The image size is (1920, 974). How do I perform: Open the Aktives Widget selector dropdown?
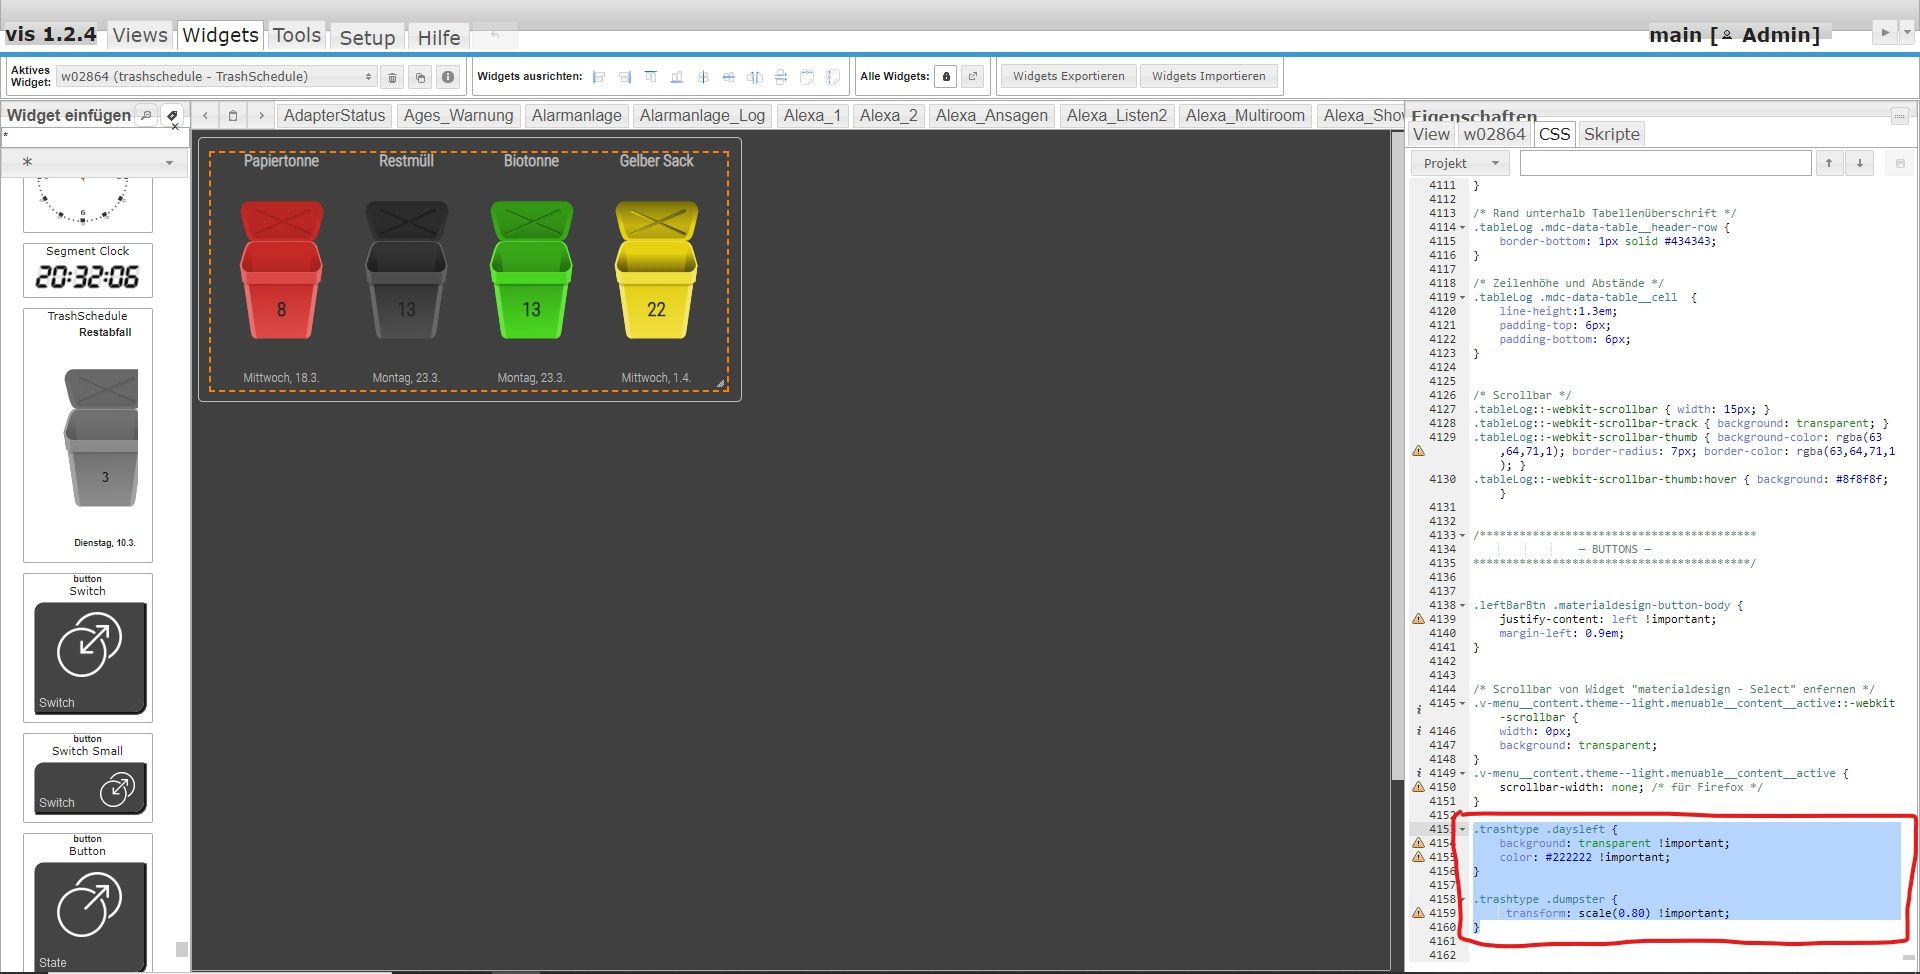click(x=216, y=77)
